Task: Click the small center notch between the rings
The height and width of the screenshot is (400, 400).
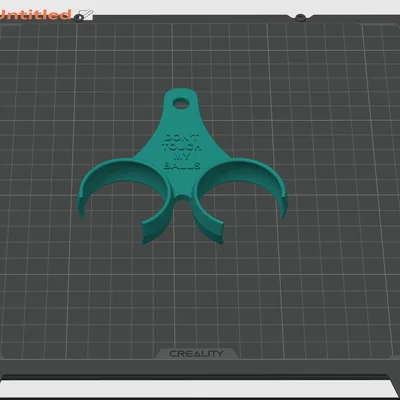Action: click(x=182, y=197)
